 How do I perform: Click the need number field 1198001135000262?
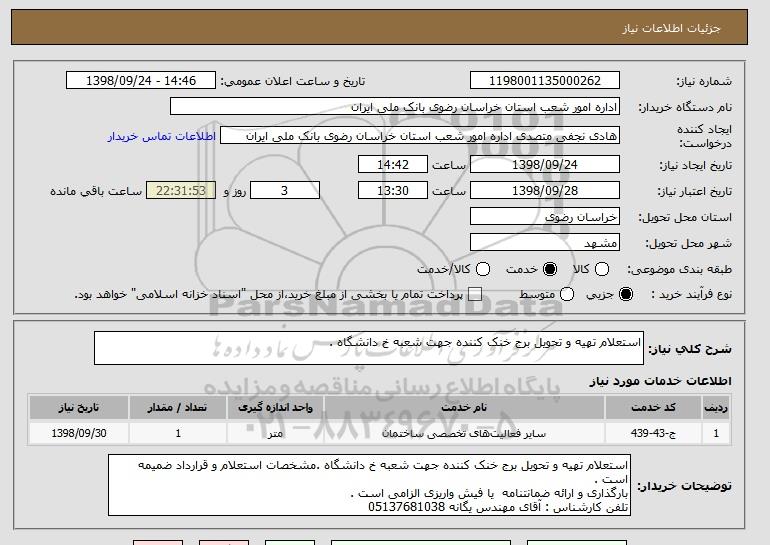coord(545,81)
